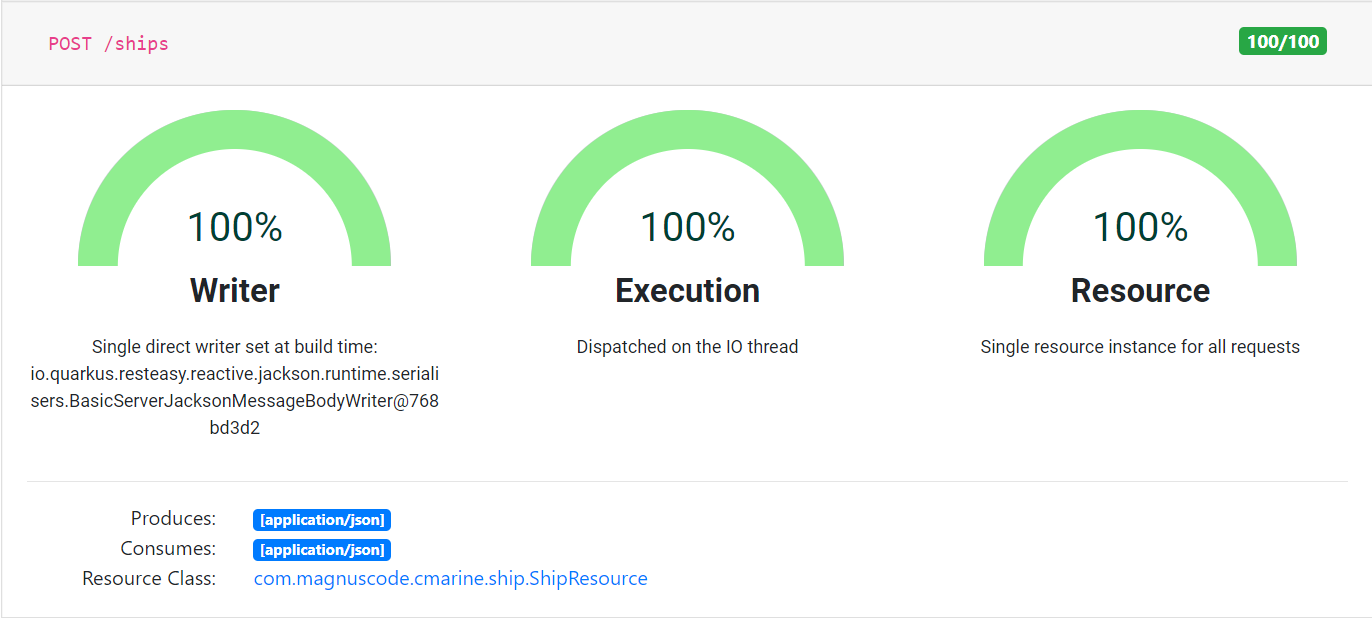This screenshot has height=618, width=1372.
Task: Select the "POST /ships" endpoint text
Action: (109, 44)
